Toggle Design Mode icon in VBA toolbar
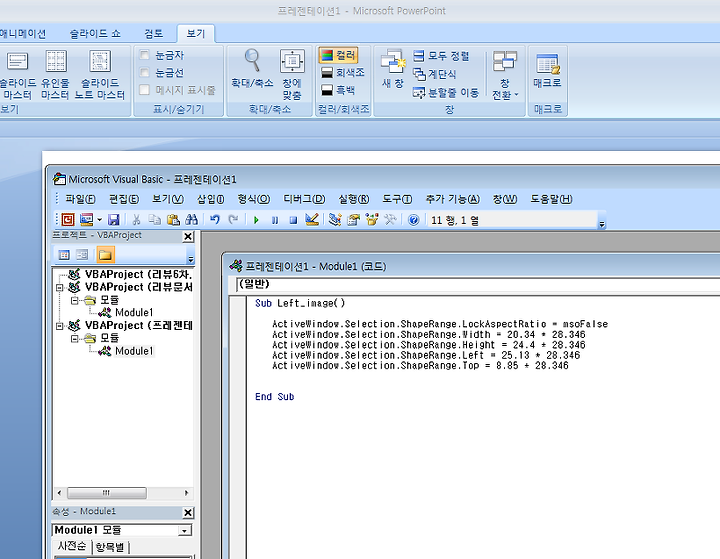The height and width of the screenshot is (559, 720). (312, 220)
